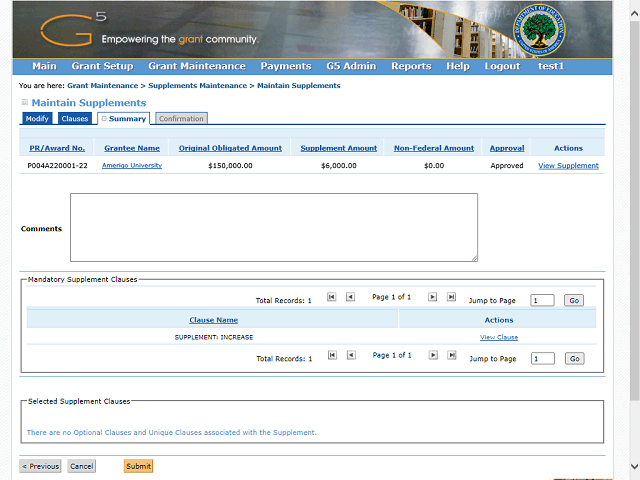Click the G5 logo in the header
The width and height of the screenshot is (640, 480).
73,29
